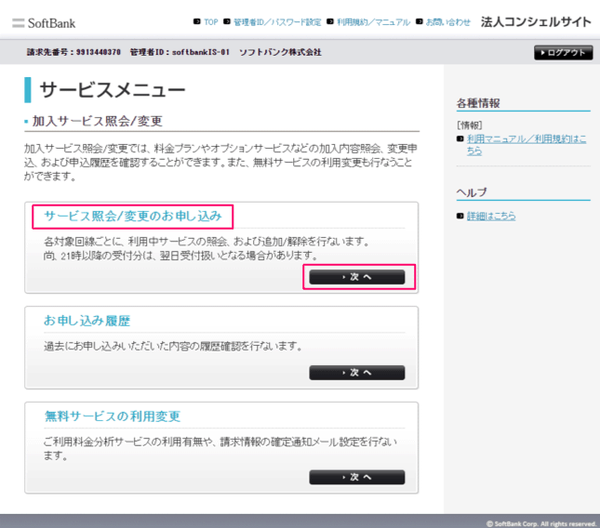This screenshot has width=600, height=528.
Task: Click 次へ under お申し込み履歴
Action: (x=357, y=372)
